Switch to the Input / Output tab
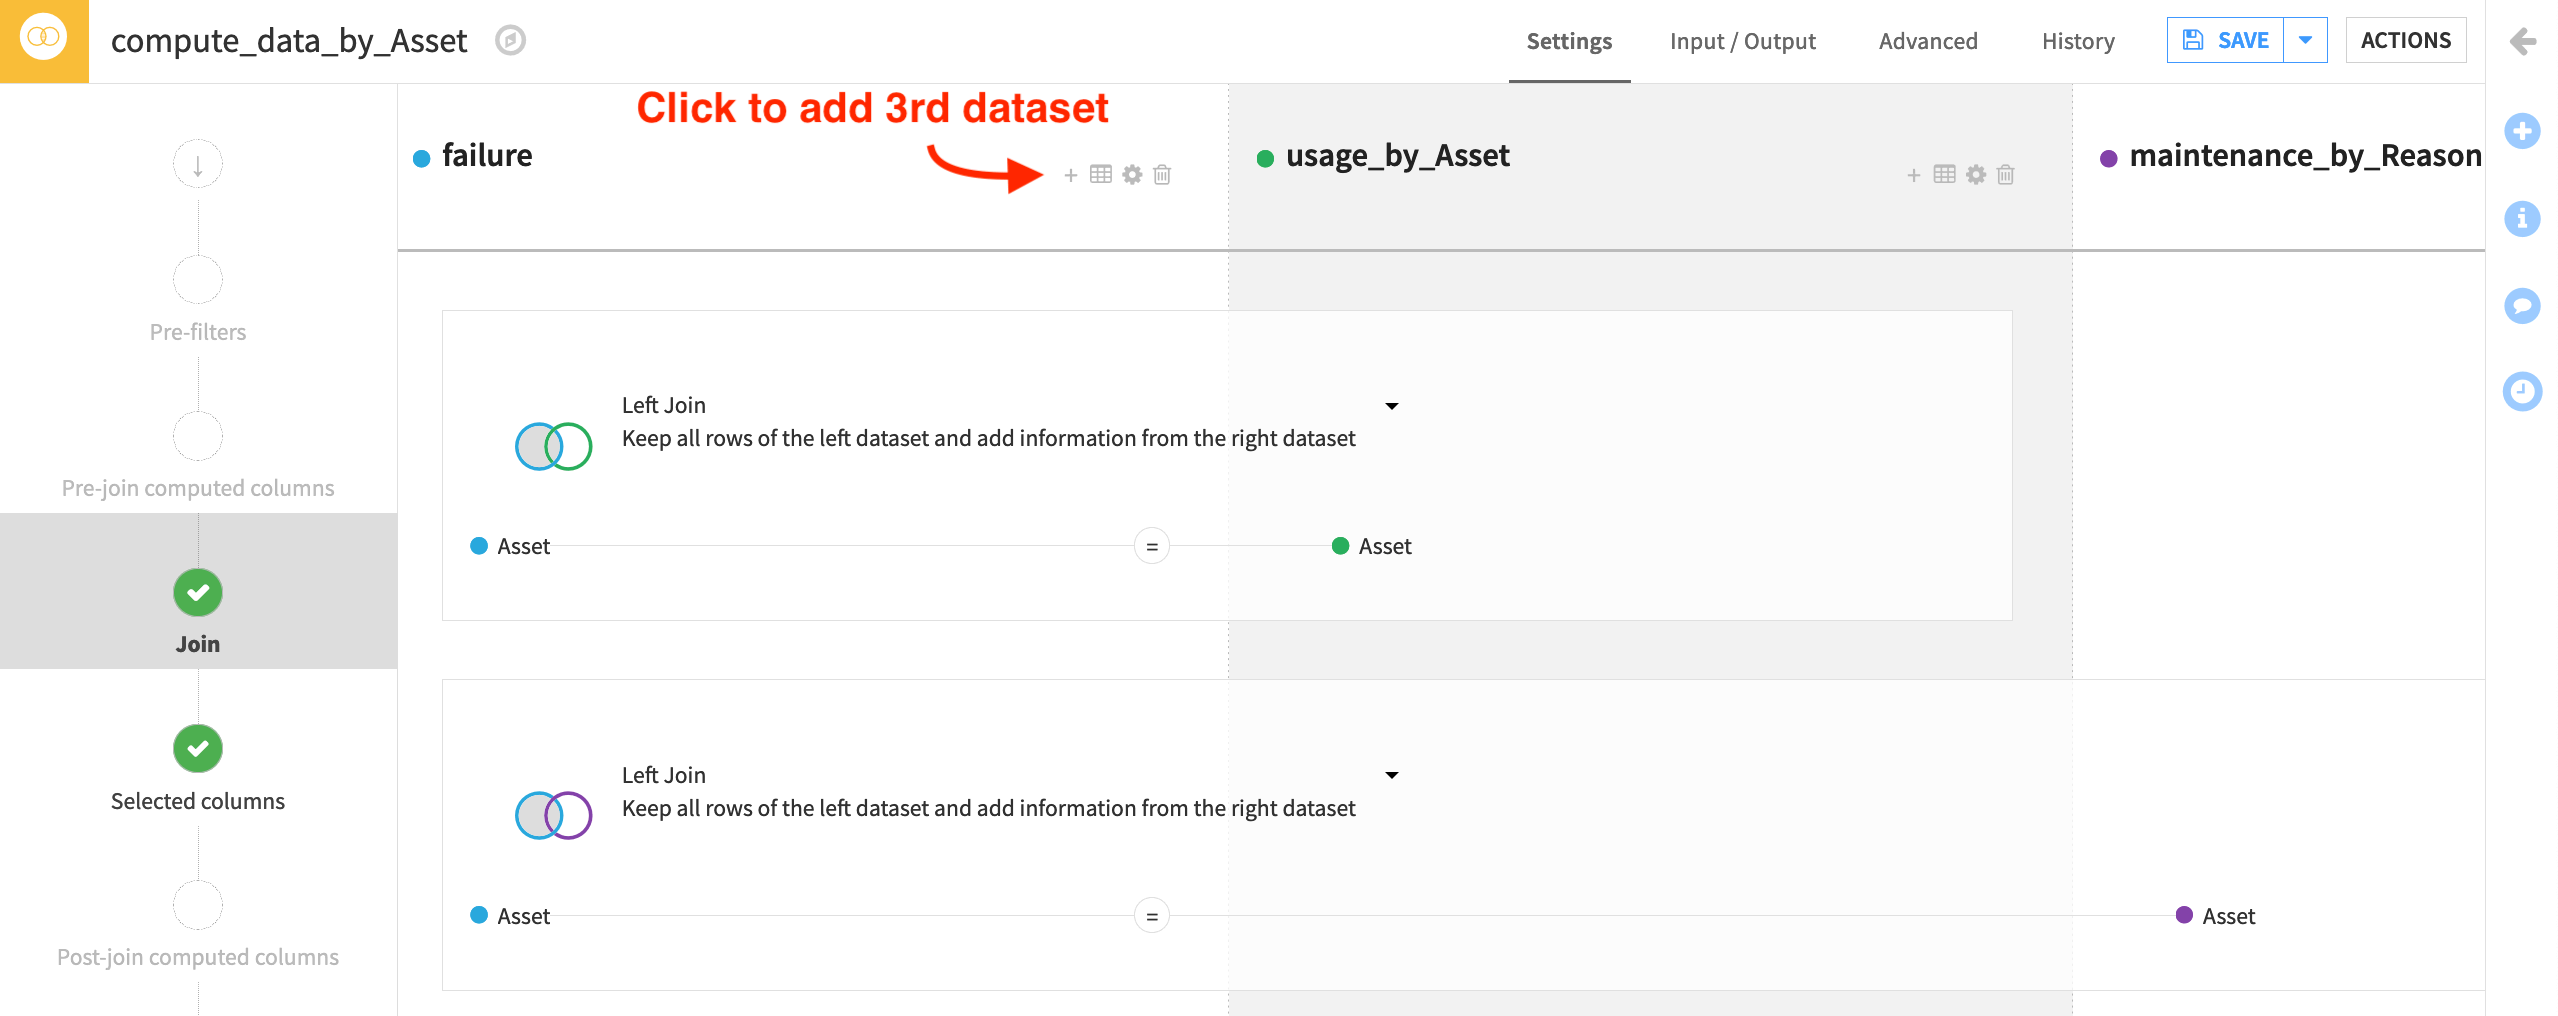This screenshot has width=2558, height=1016. click(x=1742, y=41)
